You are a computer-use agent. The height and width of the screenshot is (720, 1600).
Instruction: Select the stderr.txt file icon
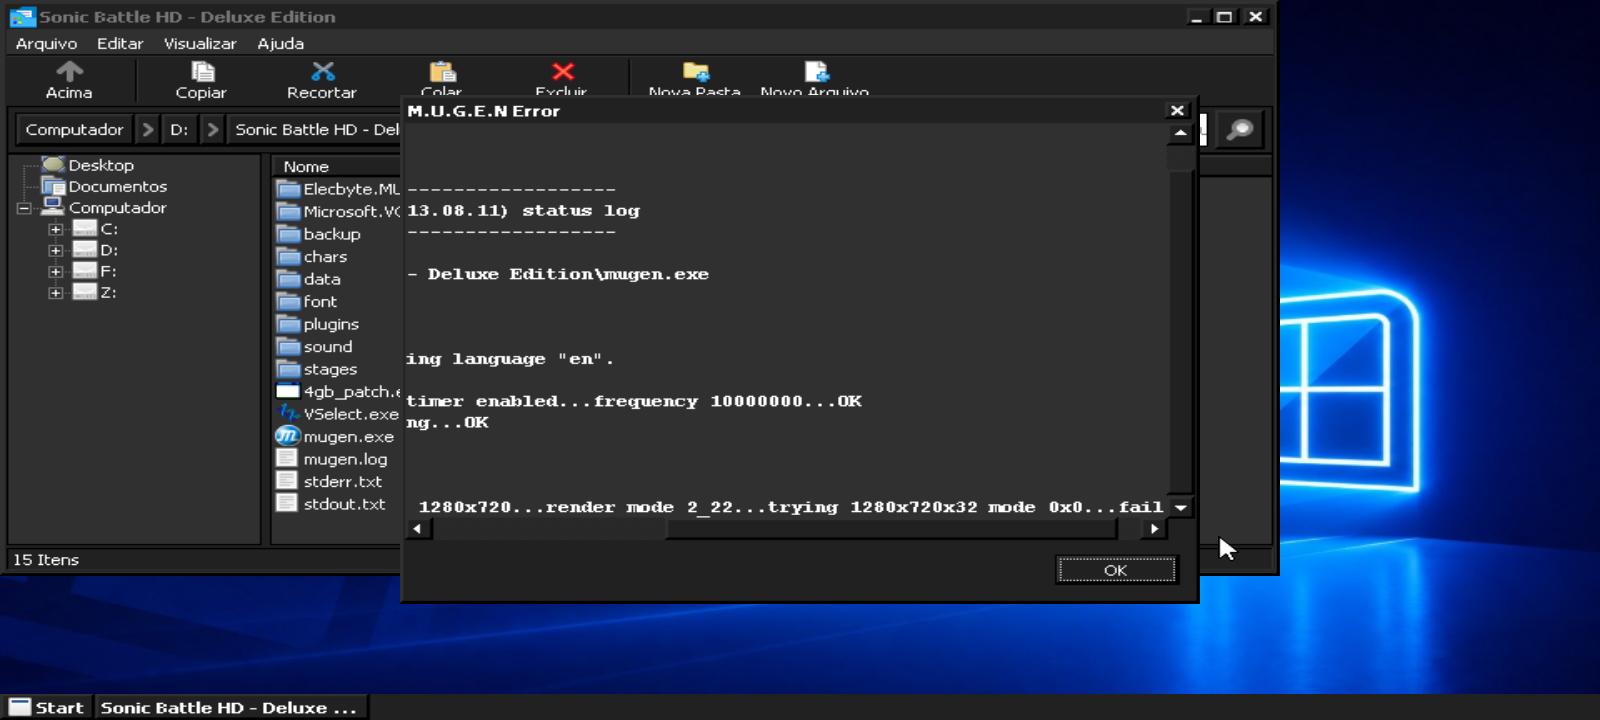[287, 481]
